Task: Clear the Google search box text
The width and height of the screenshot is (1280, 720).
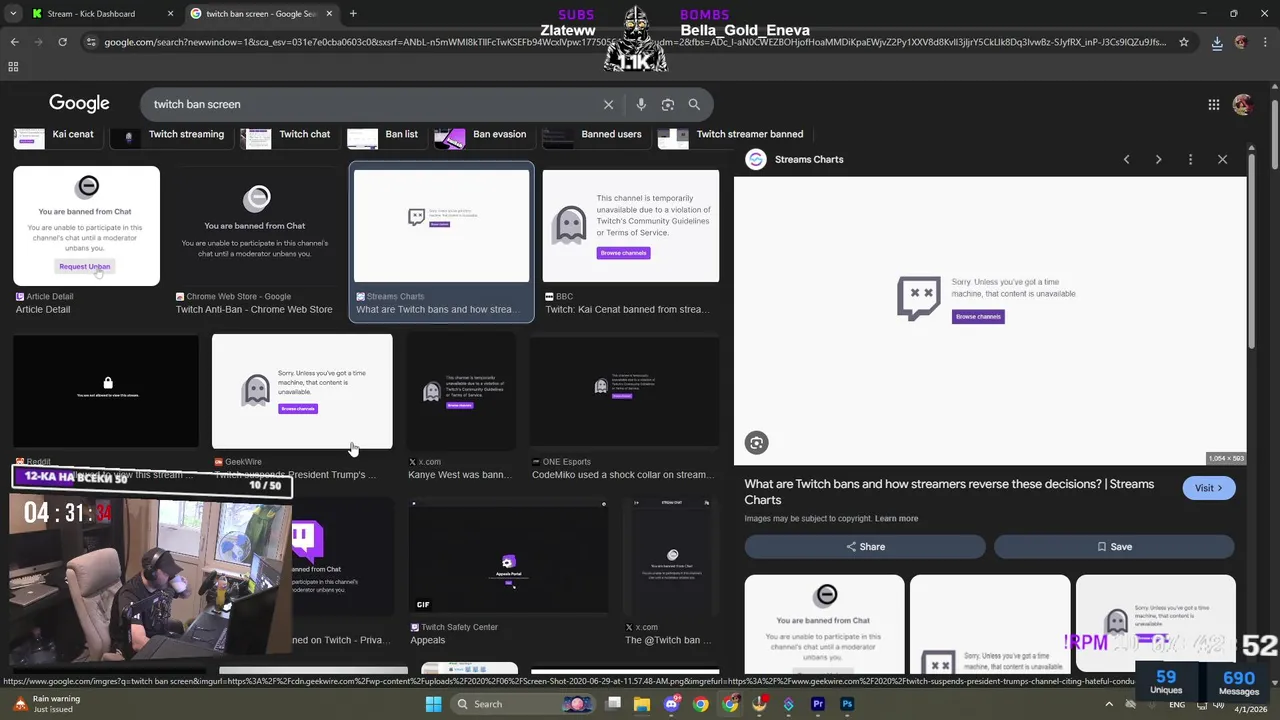Action: tap(608, 104)
